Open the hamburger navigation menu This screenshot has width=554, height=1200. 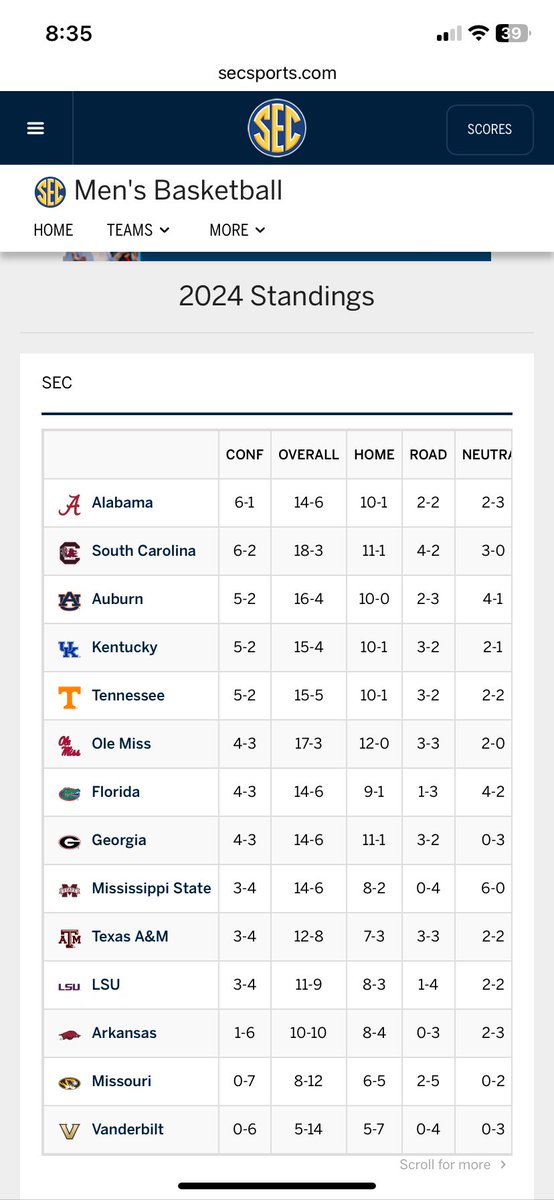[36, 128]
